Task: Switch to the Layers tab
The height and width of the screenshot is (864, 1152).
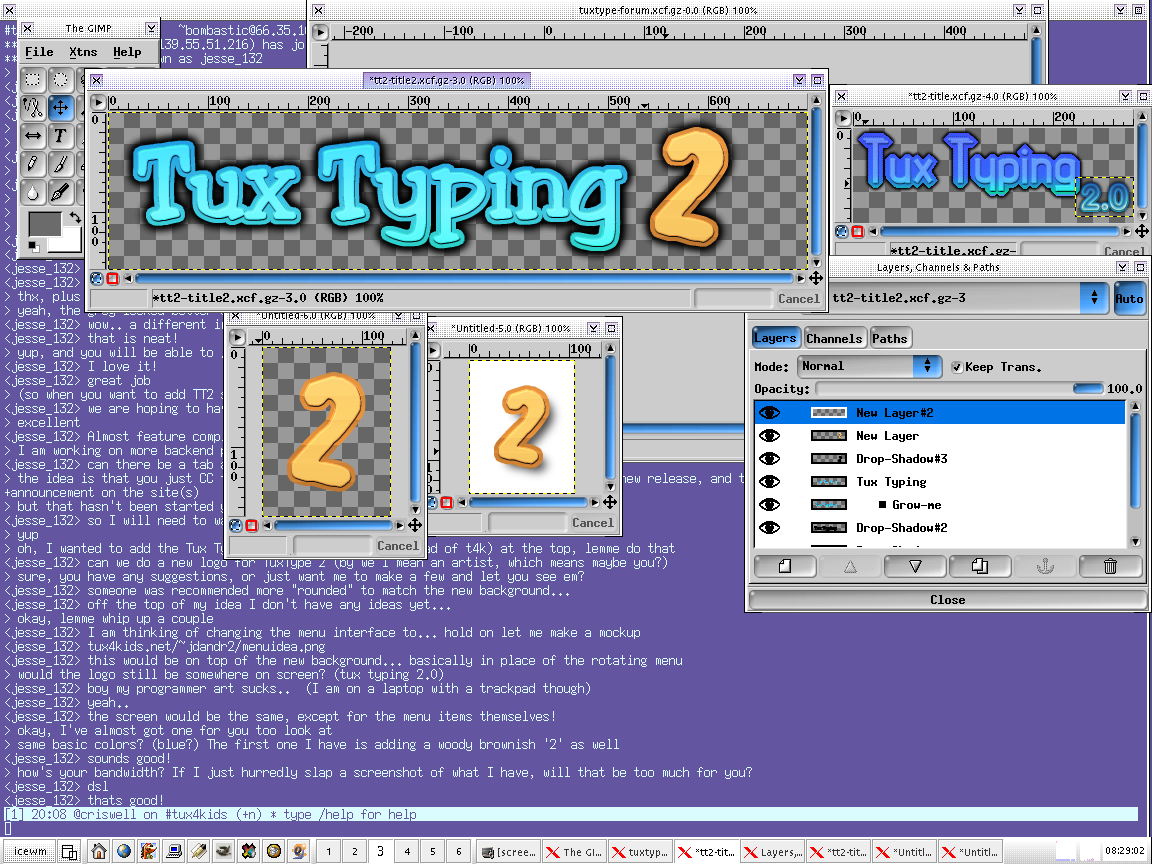Action: [775, 338]
